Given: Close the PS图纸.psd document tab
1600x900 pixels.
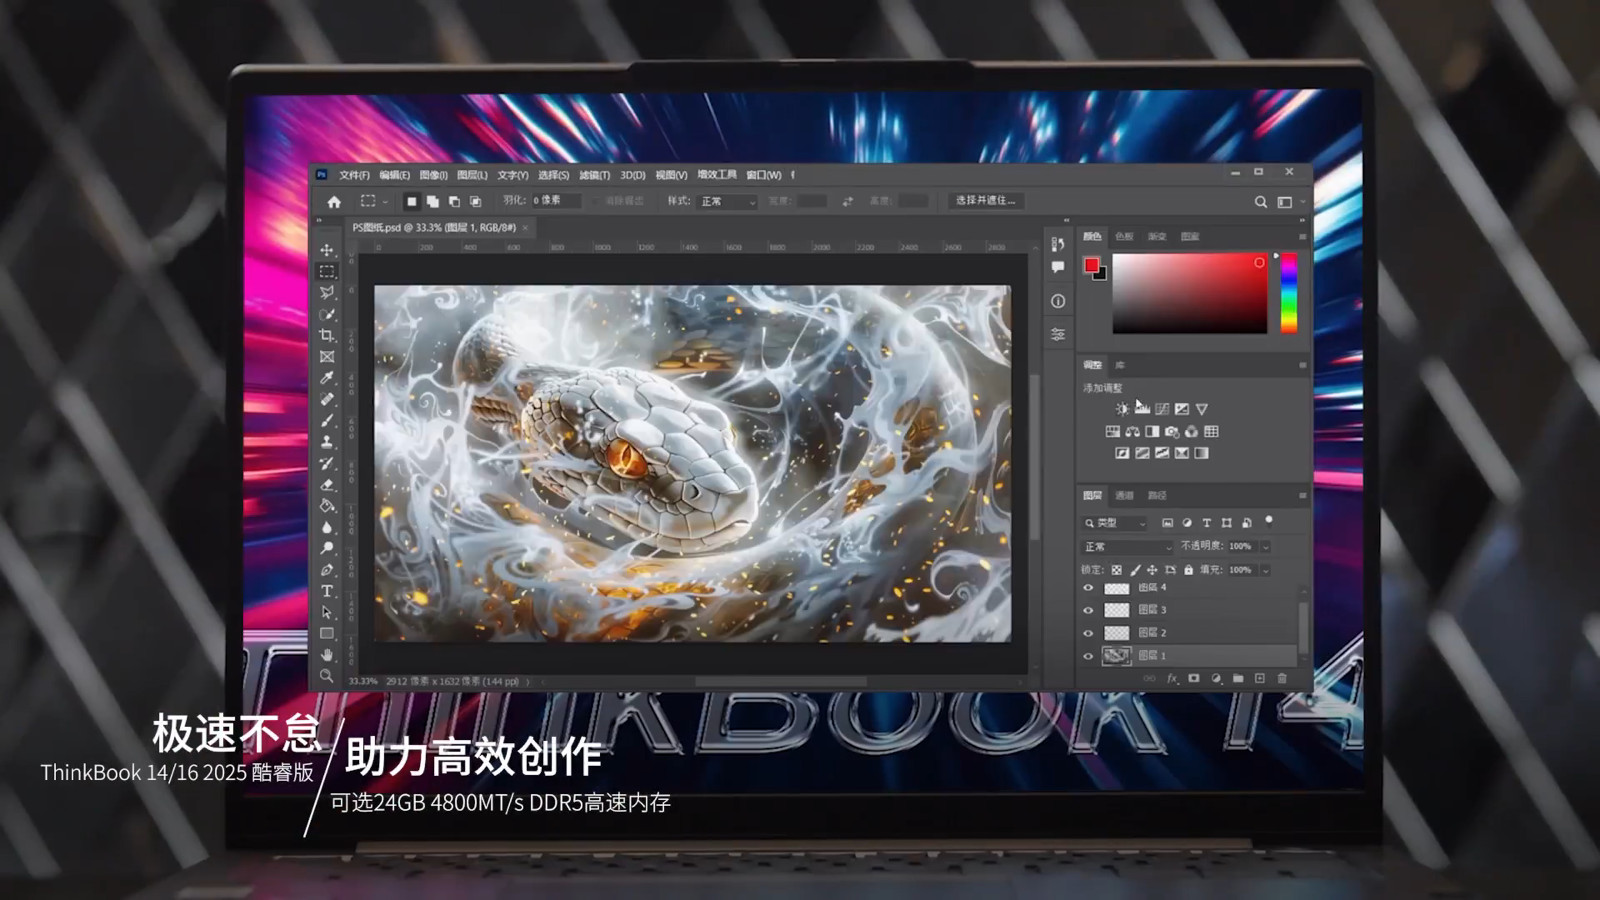Looking at the screenshot, I should 526,228.
